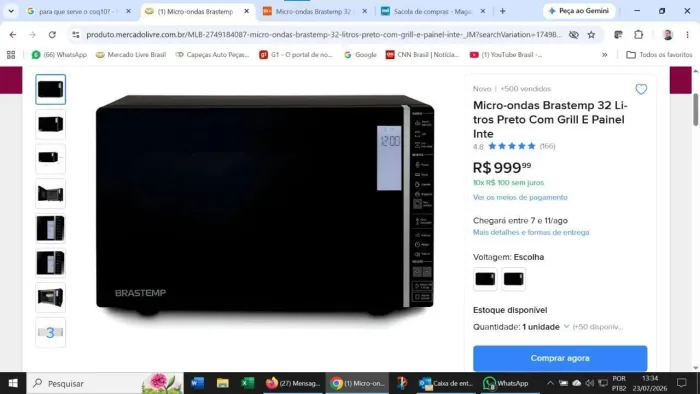Screen dimensions: 700x394
Task: Click the Windows 'Pesquisar' search box
Action: [x=105, y=383]
